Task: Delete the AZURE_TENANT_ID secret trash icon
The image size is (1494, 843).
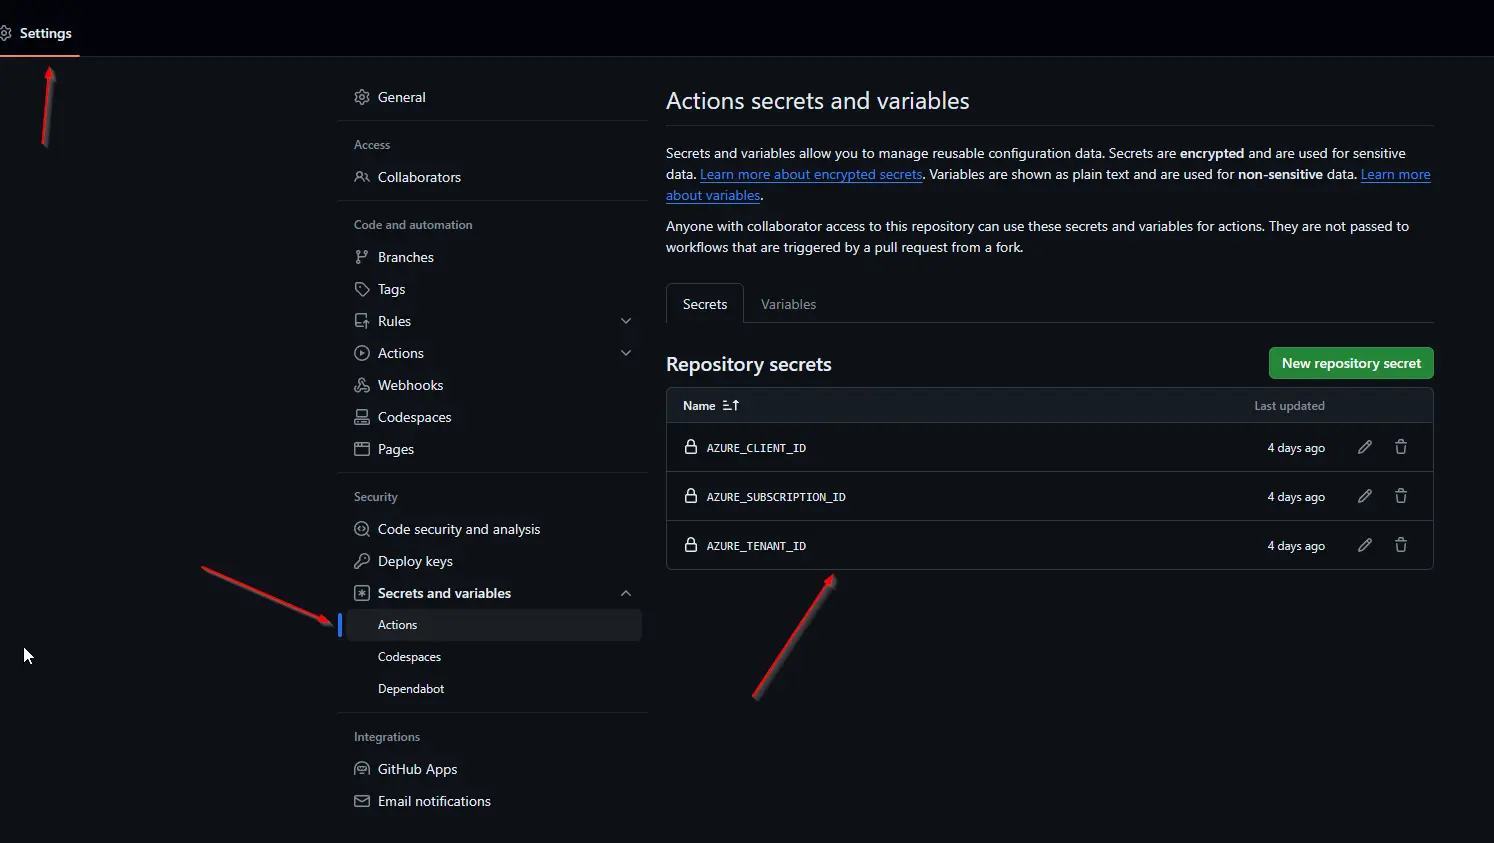Action: [1401, 545]
